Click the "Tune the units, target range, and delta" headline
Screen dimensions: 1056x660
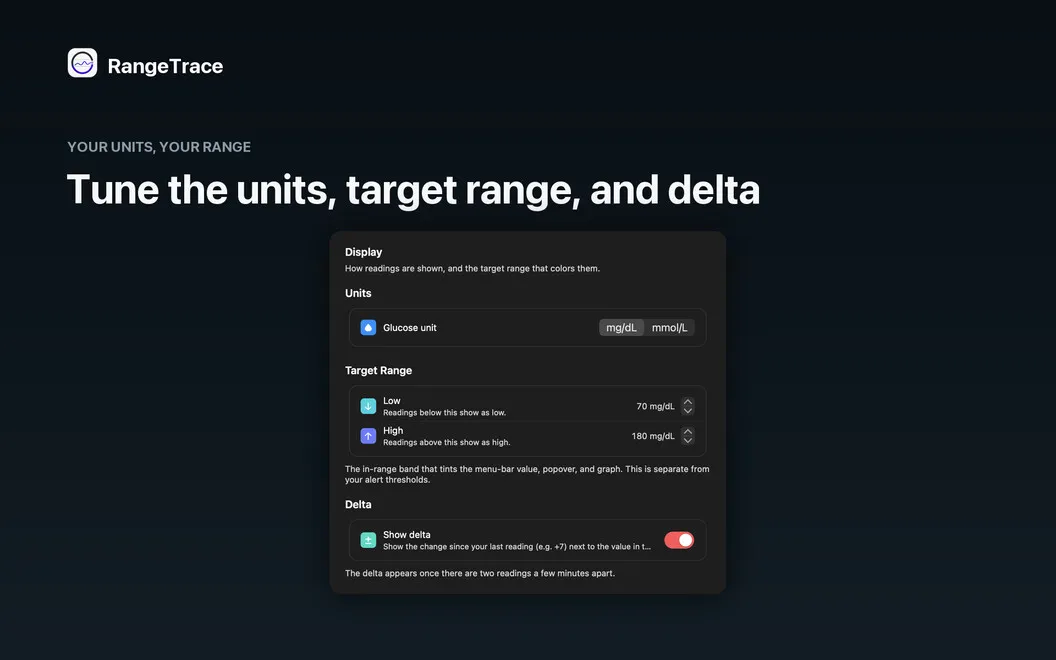pyautogui.click(x=414, y=190)
